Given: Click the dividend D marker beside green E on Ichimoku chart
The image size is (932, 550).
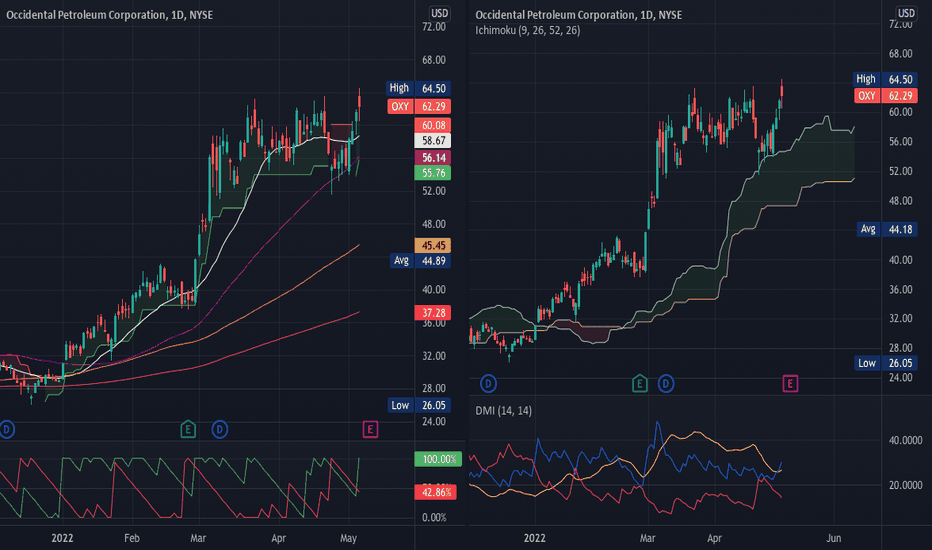Looking at the screenshot, I should coord(666,384).
